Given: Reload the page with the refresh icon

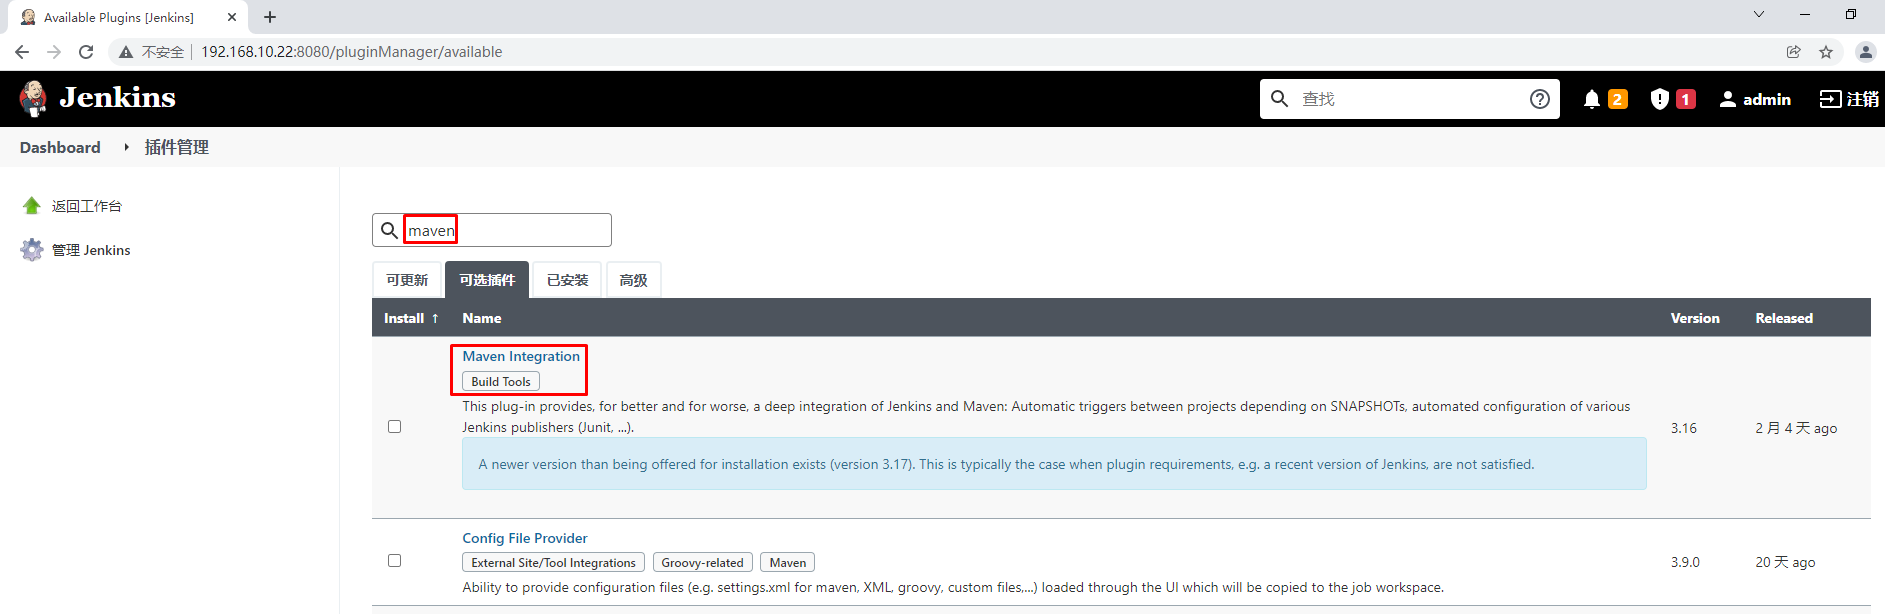Looking at the screenshot, I should pos(86,52).
